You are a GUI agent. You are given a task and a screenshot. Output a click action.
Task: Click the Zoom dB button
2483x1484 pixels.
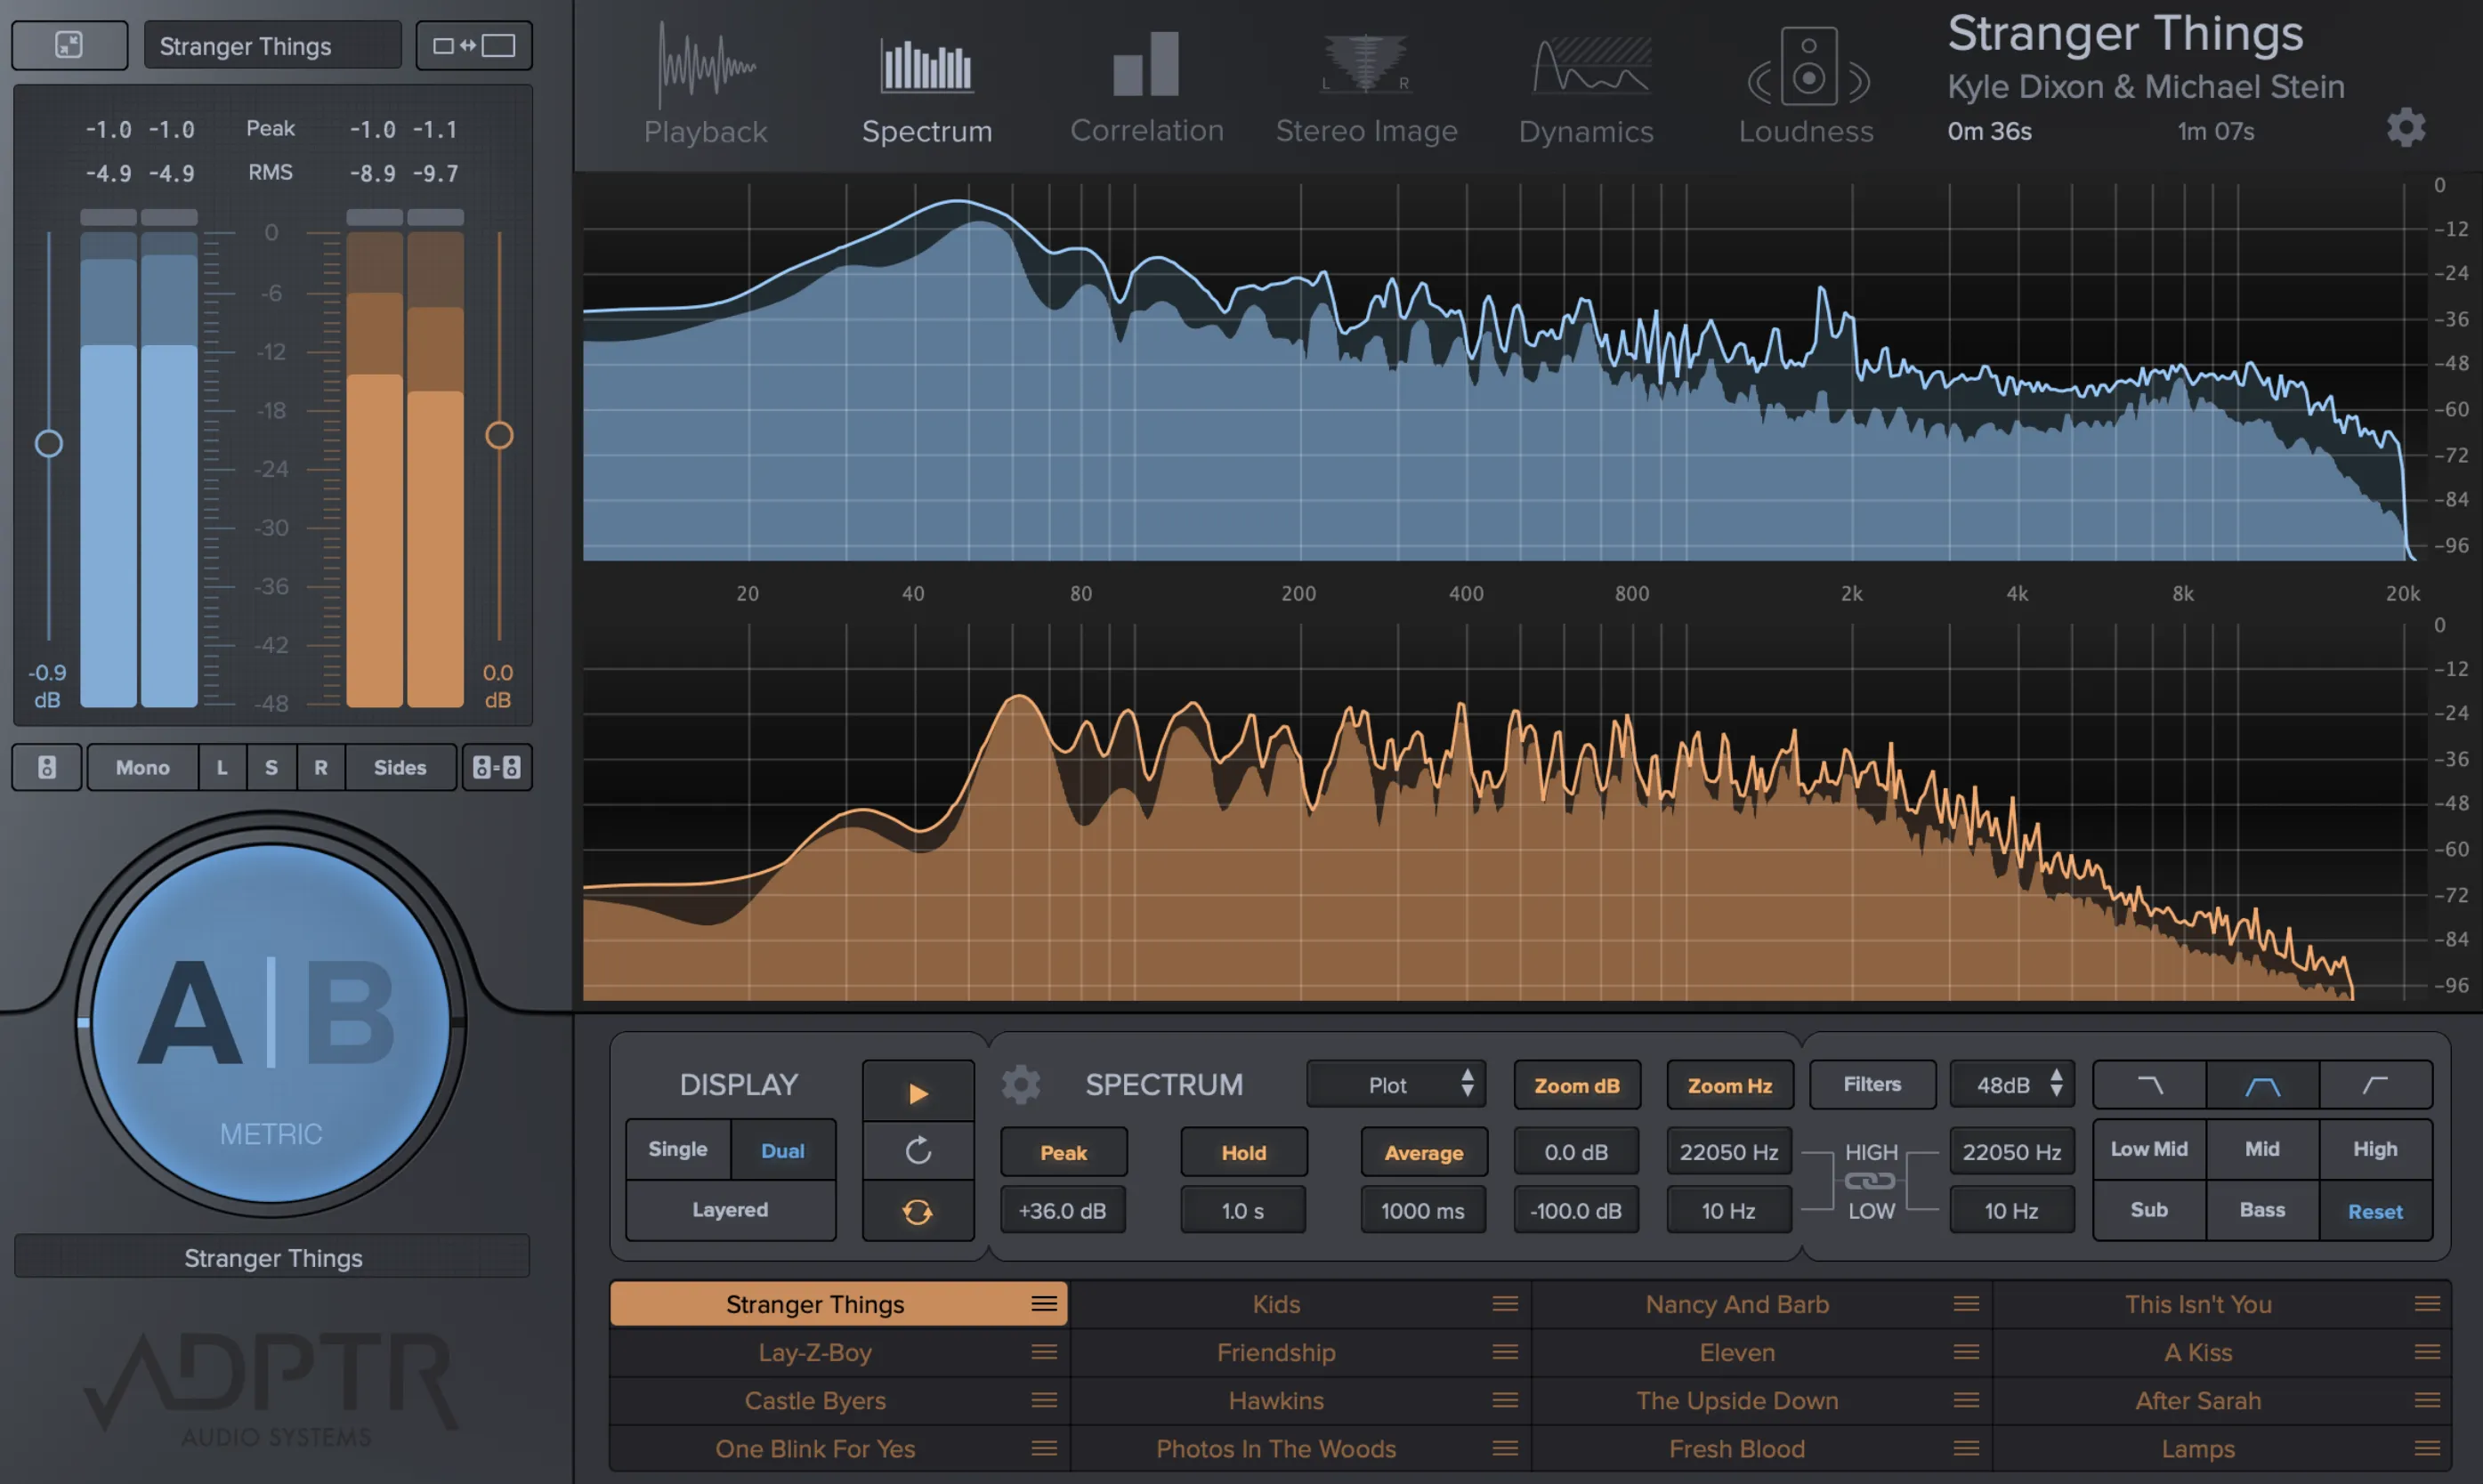click(1576, 1085)
